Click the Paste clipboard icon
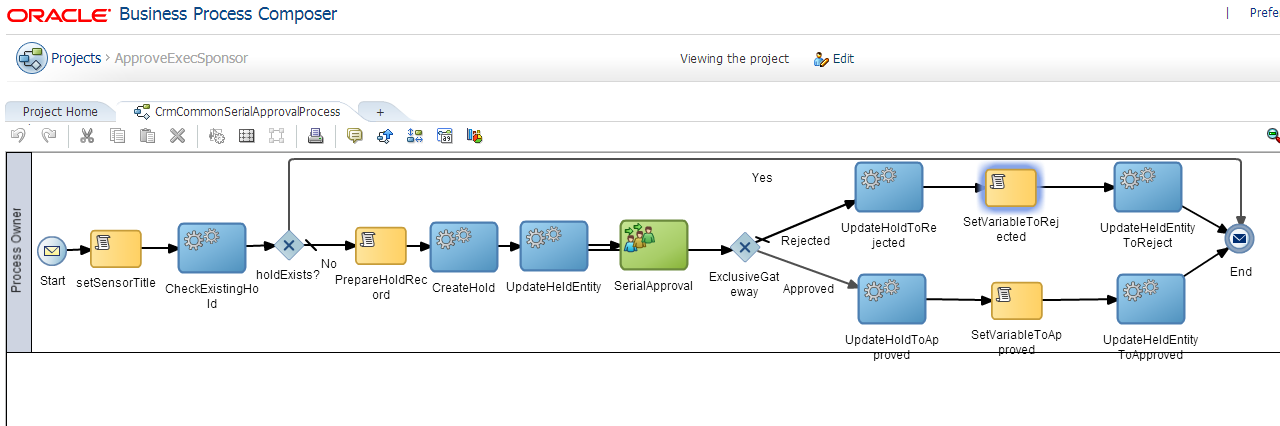 click(x=147, y=136)
